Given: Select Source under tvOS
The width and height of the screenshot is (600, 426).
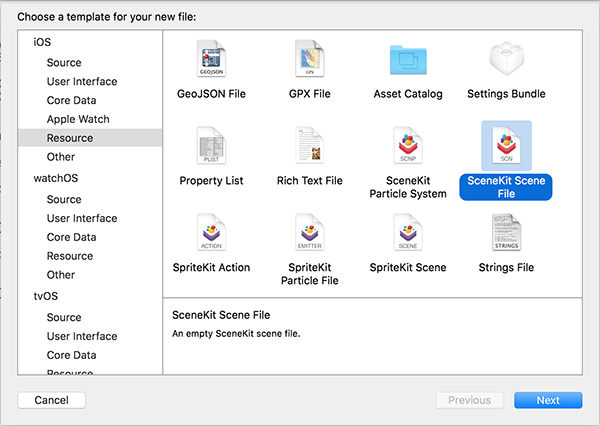Looking at the screenshot, I should click(x=64, y=317).
